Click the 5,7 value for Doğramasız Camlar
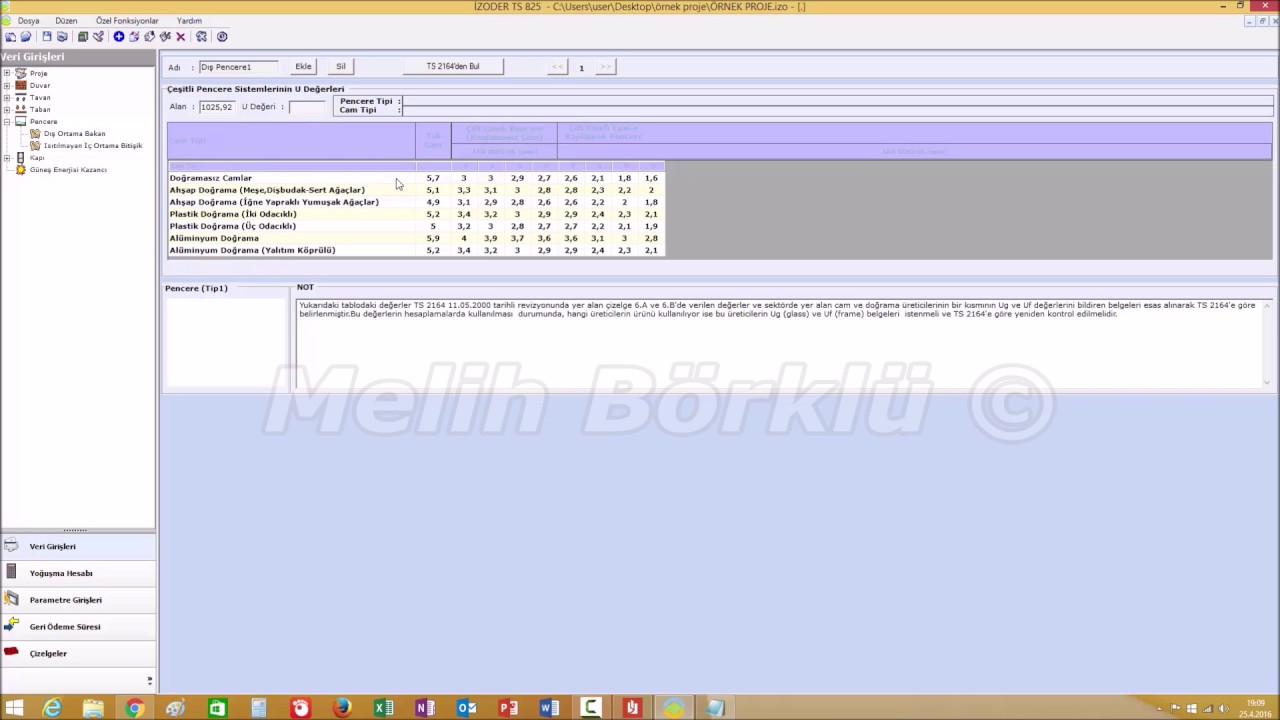This screenshot has width=1280, height=720. click(433, 178)
